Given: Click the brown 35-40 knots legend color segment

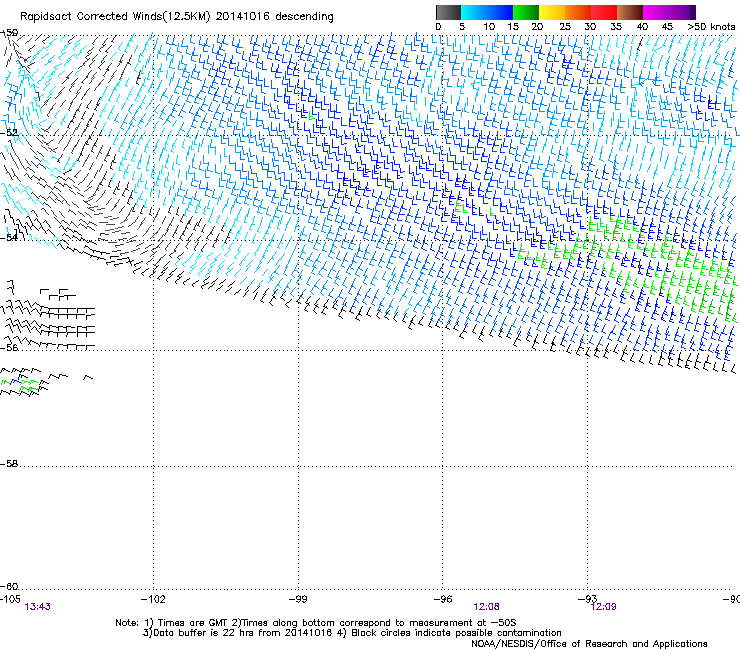Looking at the screenshot, I should coord(630,12).
